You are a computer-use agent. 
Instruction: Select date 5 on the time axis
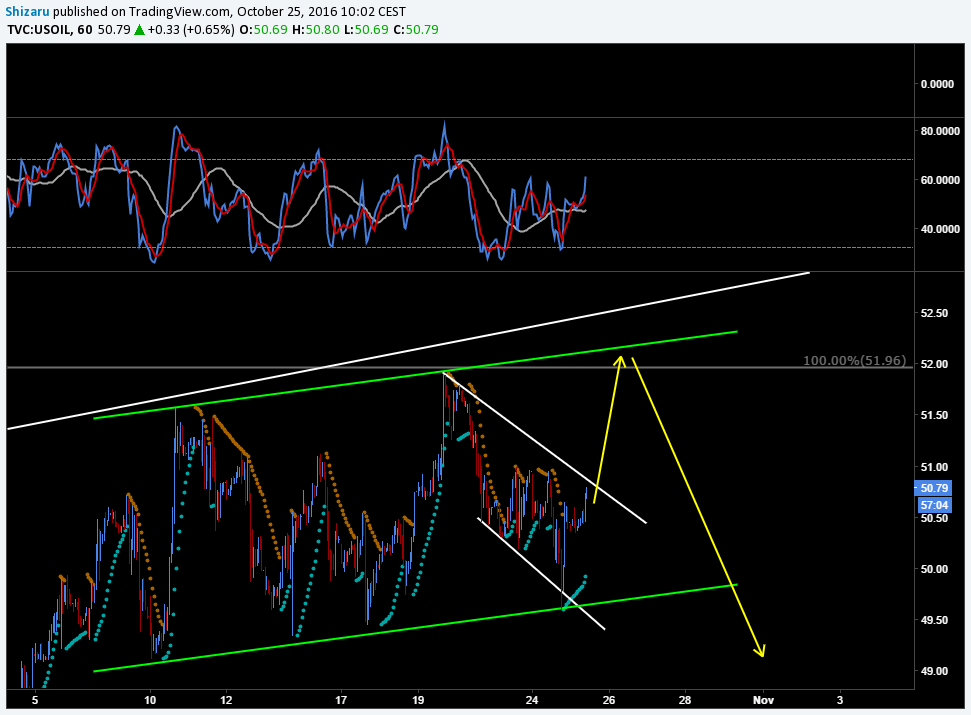tap(35, 700)
